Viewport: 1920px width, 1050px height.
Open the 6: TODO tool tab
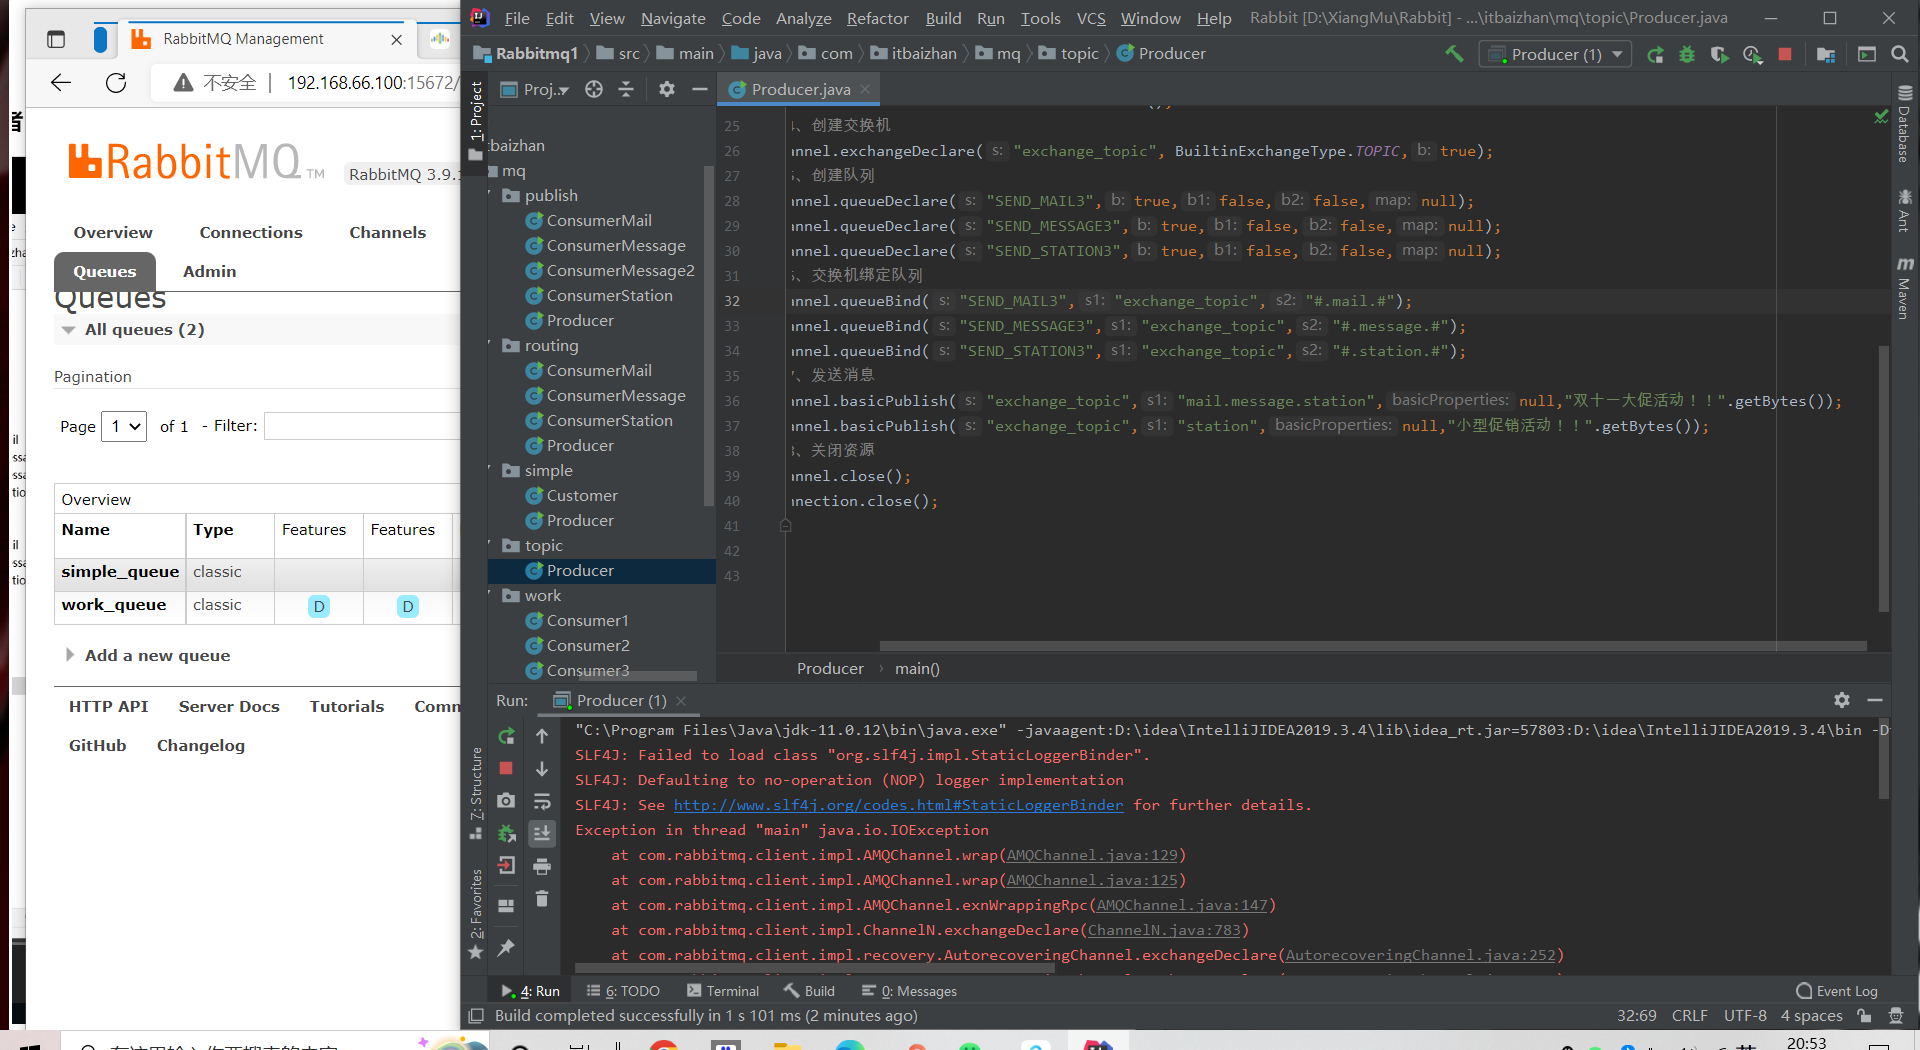point(623,991)
